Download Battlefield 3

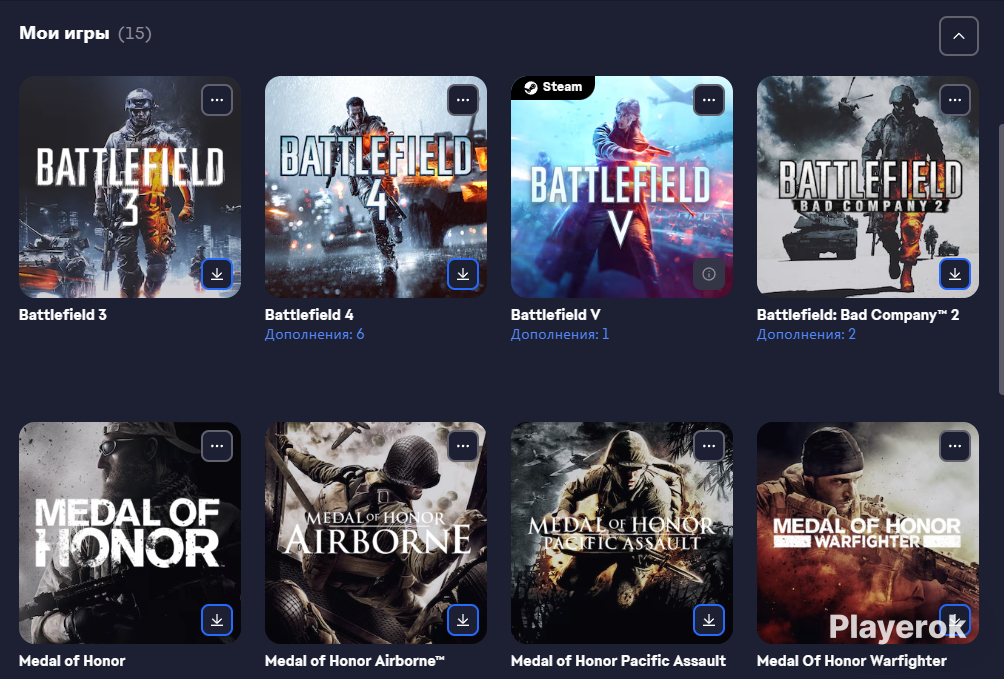pos(217,274)
